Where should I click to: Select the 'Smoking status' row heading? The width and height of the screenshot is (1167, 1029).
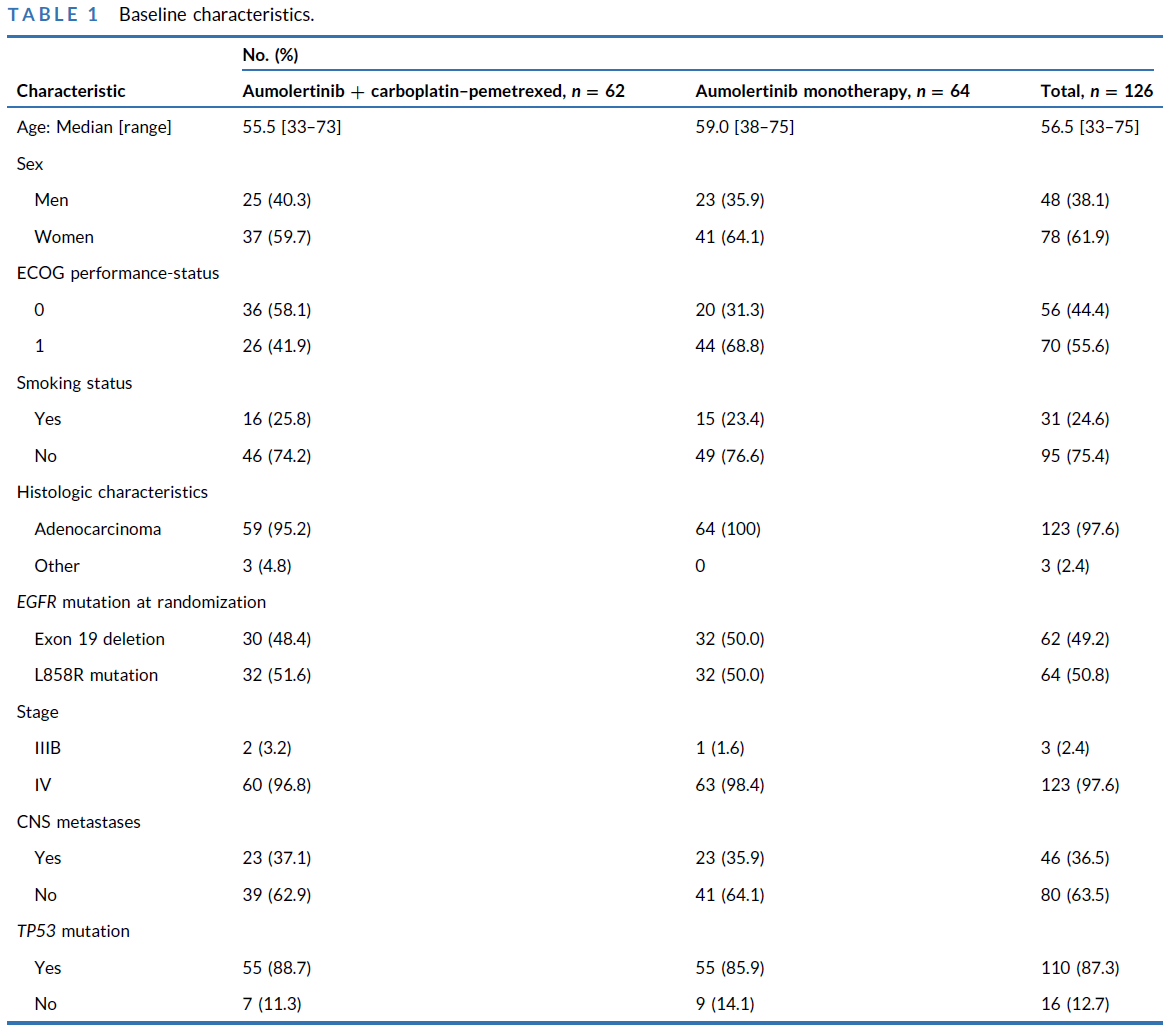point(74,383)
